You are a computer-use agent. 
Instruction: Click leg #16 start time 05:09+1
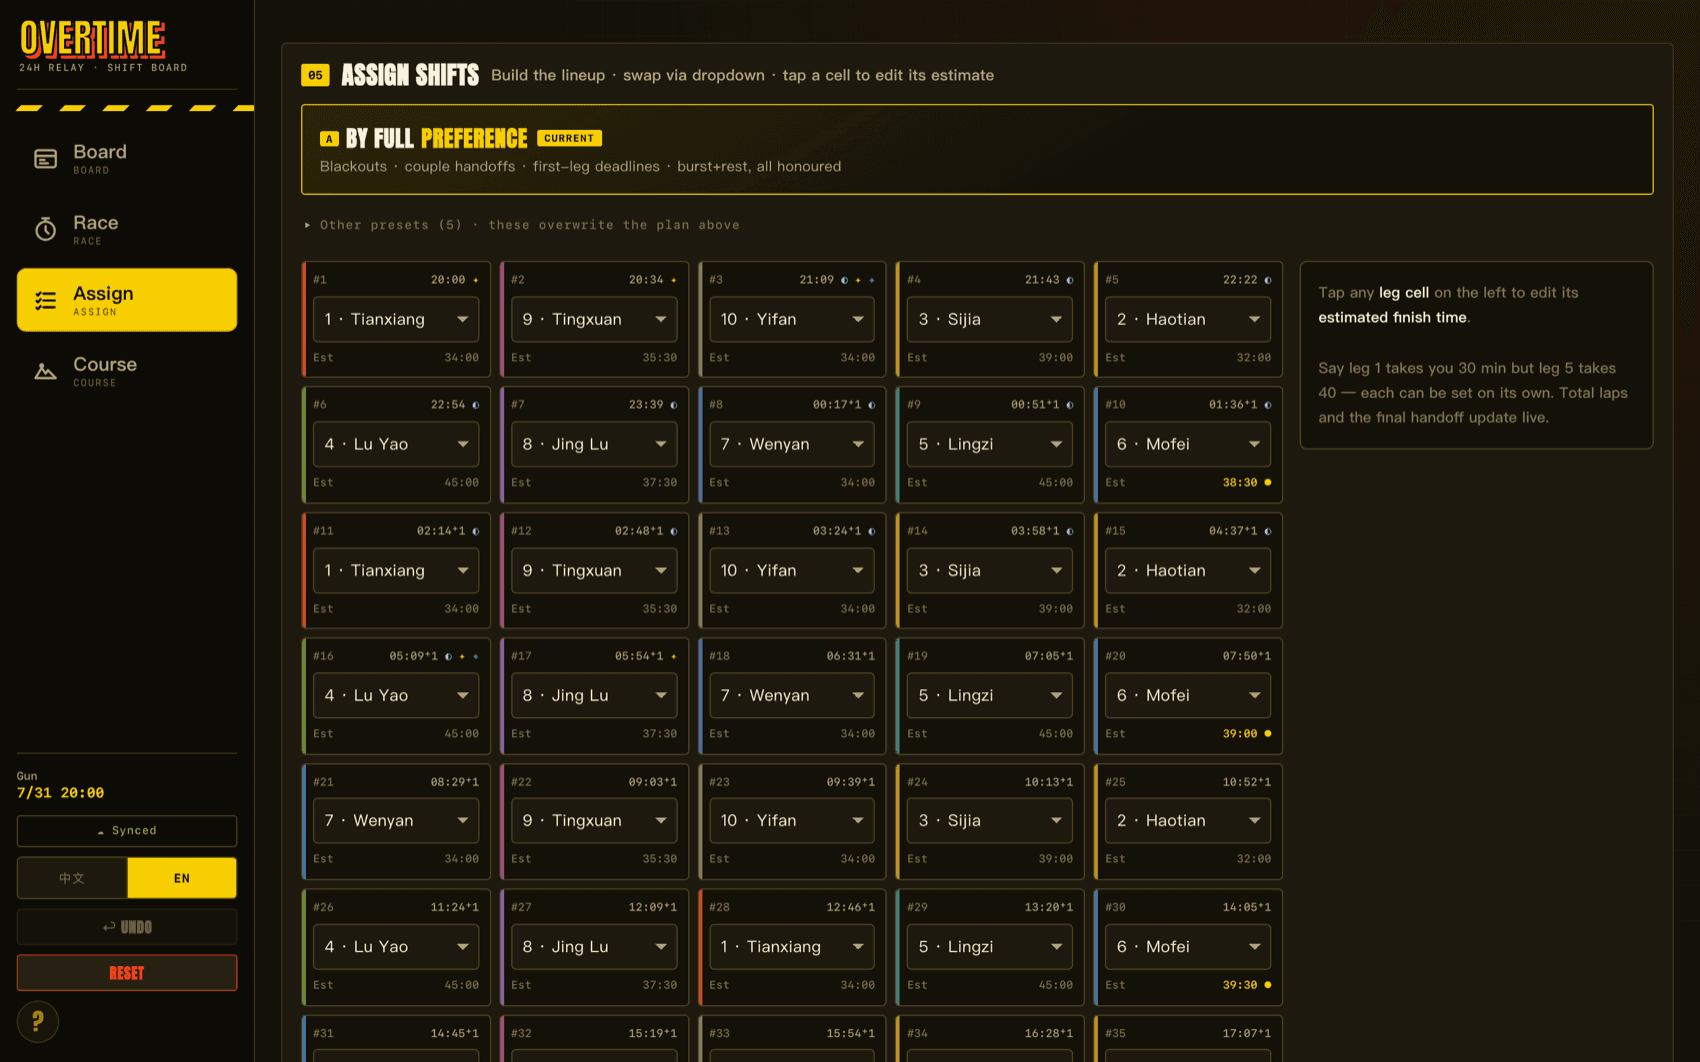414,656
